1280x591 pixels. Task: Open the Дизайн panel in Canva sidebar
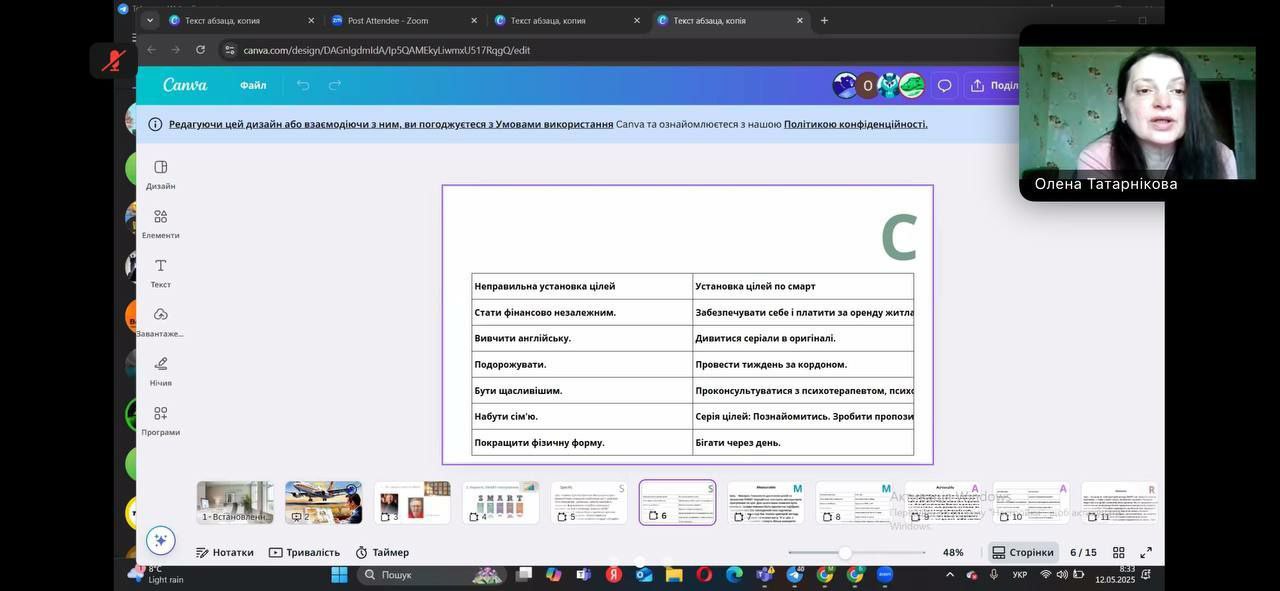160,174
